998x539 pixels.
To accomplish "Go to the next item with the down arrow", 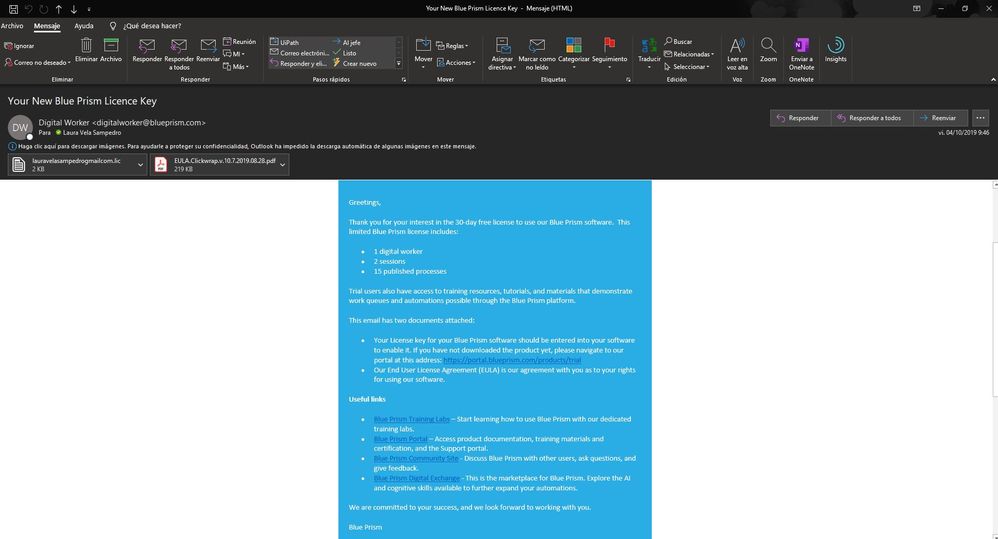I will (x=74, y=9).
